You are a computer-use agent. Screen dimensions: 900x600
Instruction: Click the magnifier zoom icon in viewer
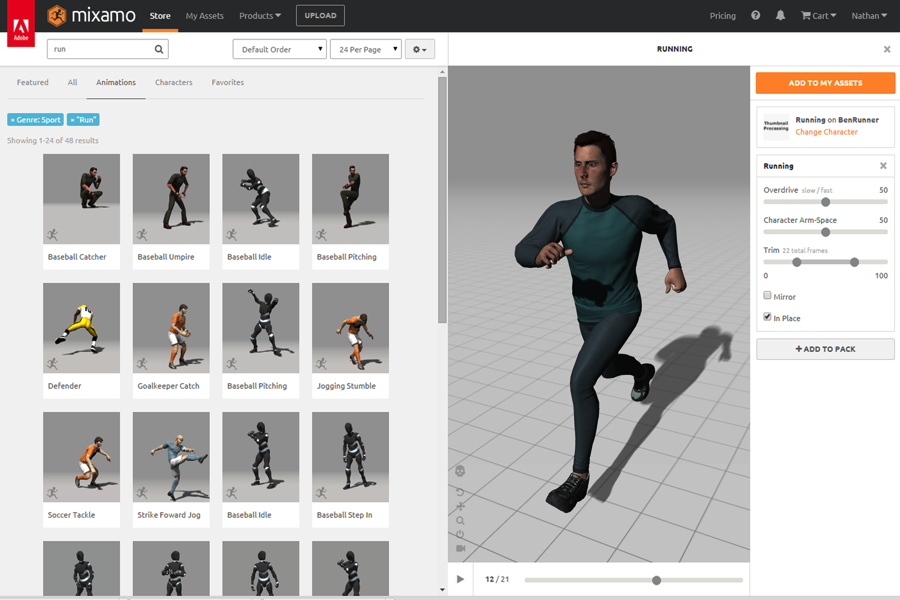point(460,520)
